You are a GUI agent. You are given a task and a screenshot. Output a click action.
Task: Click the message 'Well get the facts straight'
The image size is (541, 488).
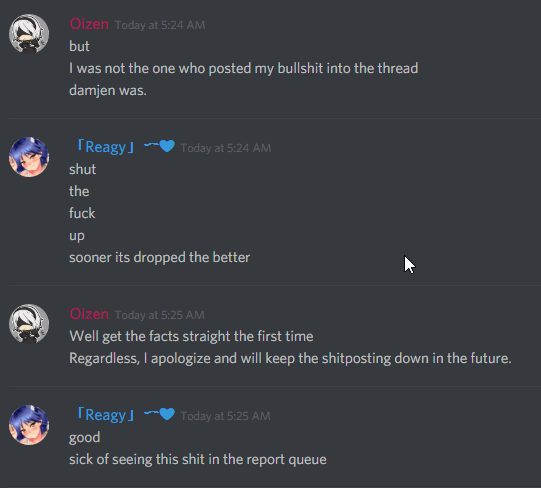click(191, 336)
